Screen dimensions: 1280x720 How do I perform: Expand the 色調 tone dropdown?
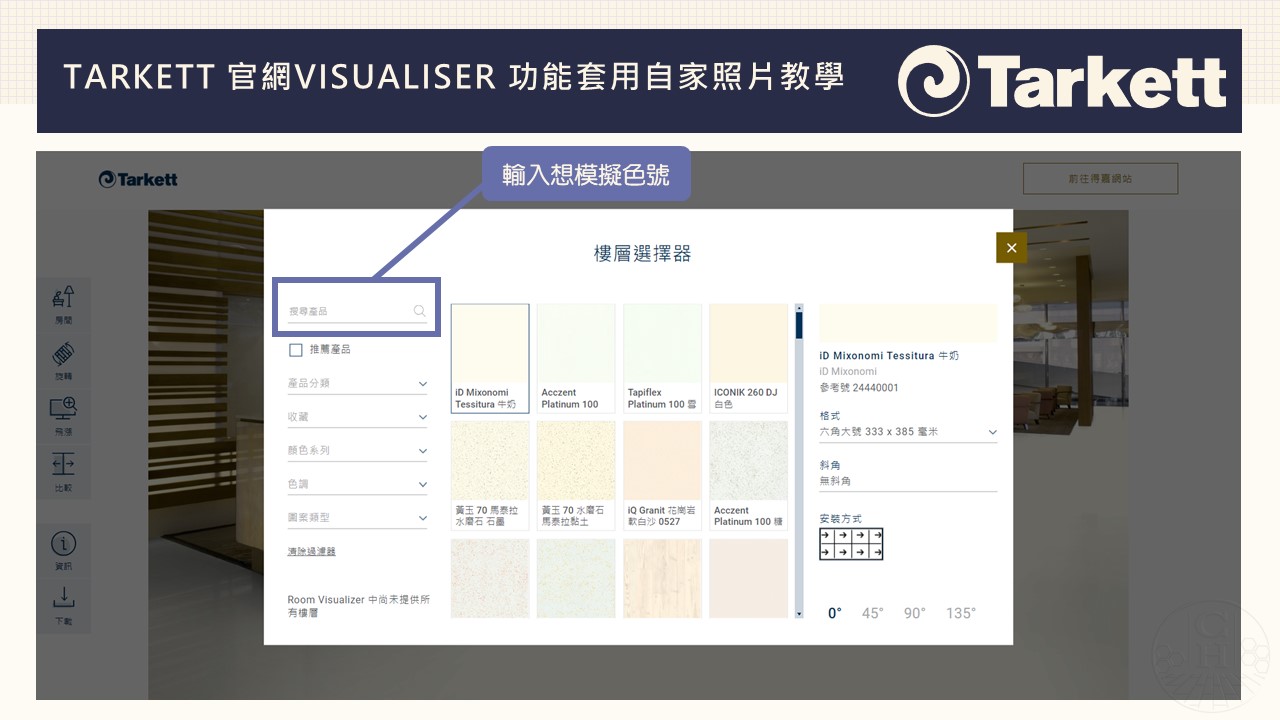pos(358,485)
